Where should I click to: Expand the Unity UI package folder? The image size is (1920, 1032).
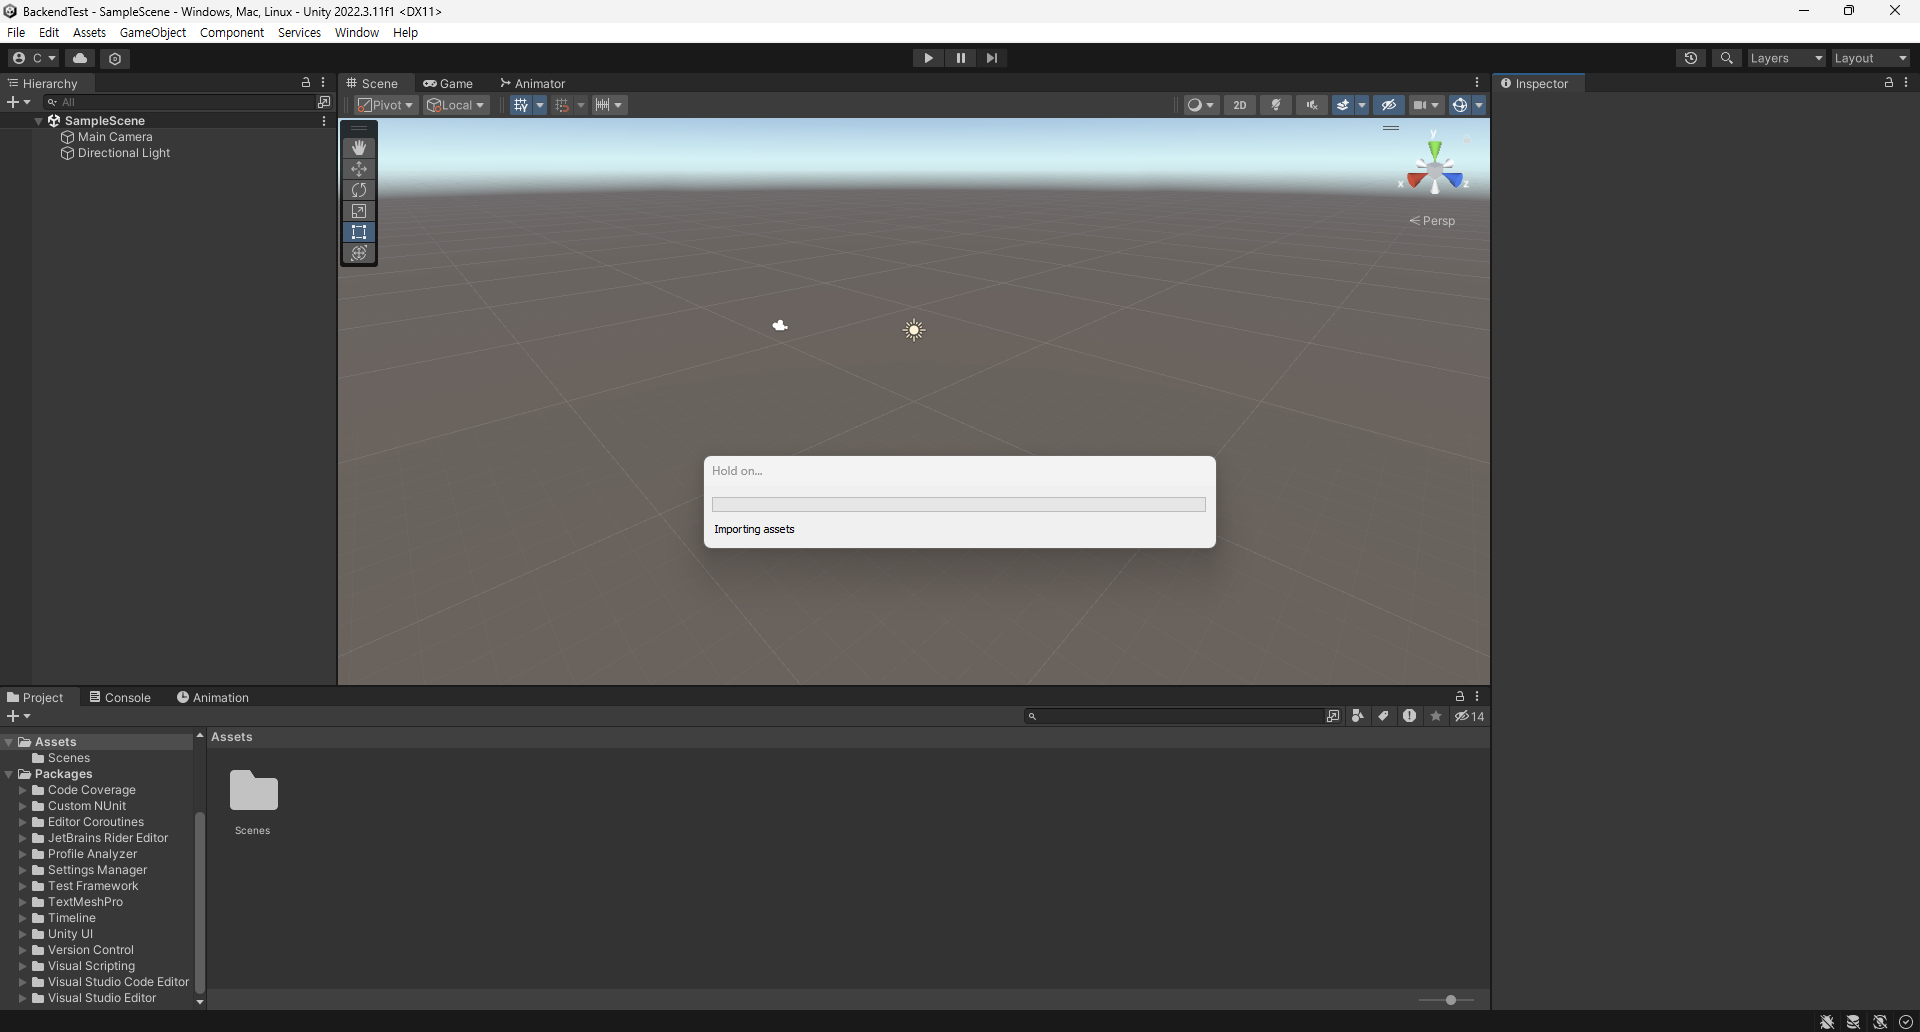(23, 934)
